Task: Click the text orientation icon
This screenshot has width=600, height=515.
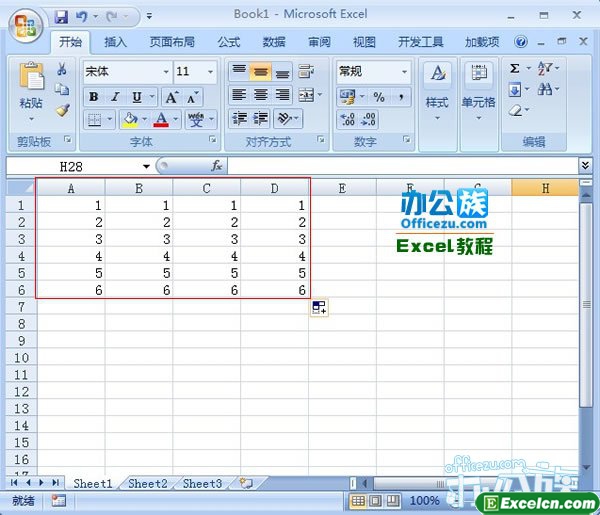Action: click(285, 118)
